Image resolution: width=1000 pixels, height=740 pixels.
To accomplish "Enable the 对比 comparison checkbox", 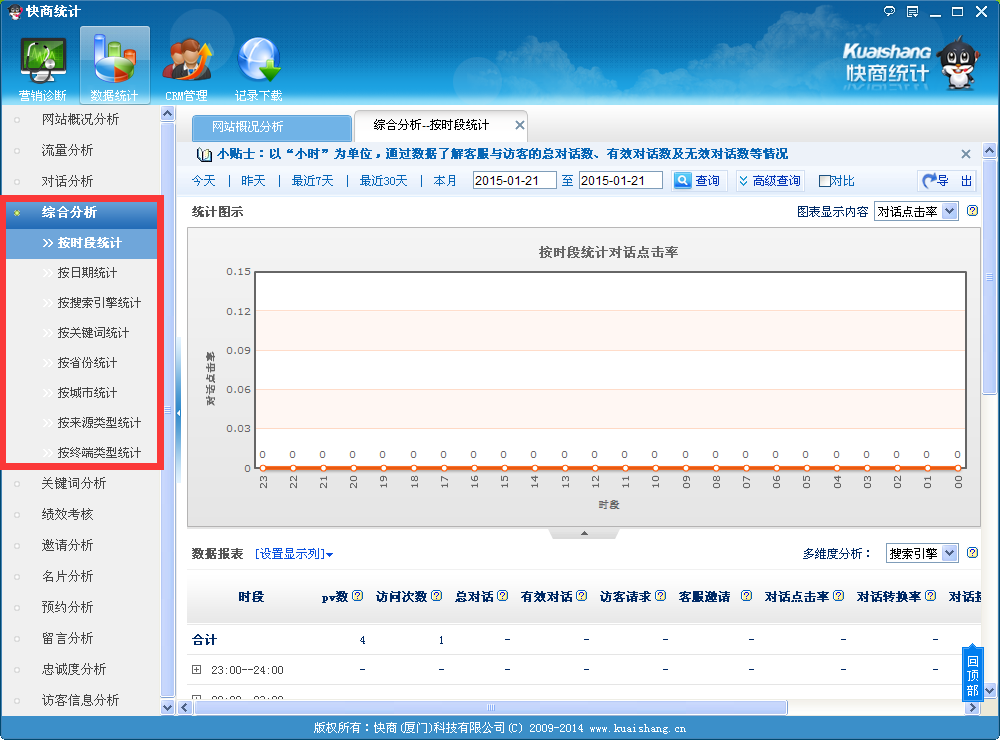I will (825, 181).
